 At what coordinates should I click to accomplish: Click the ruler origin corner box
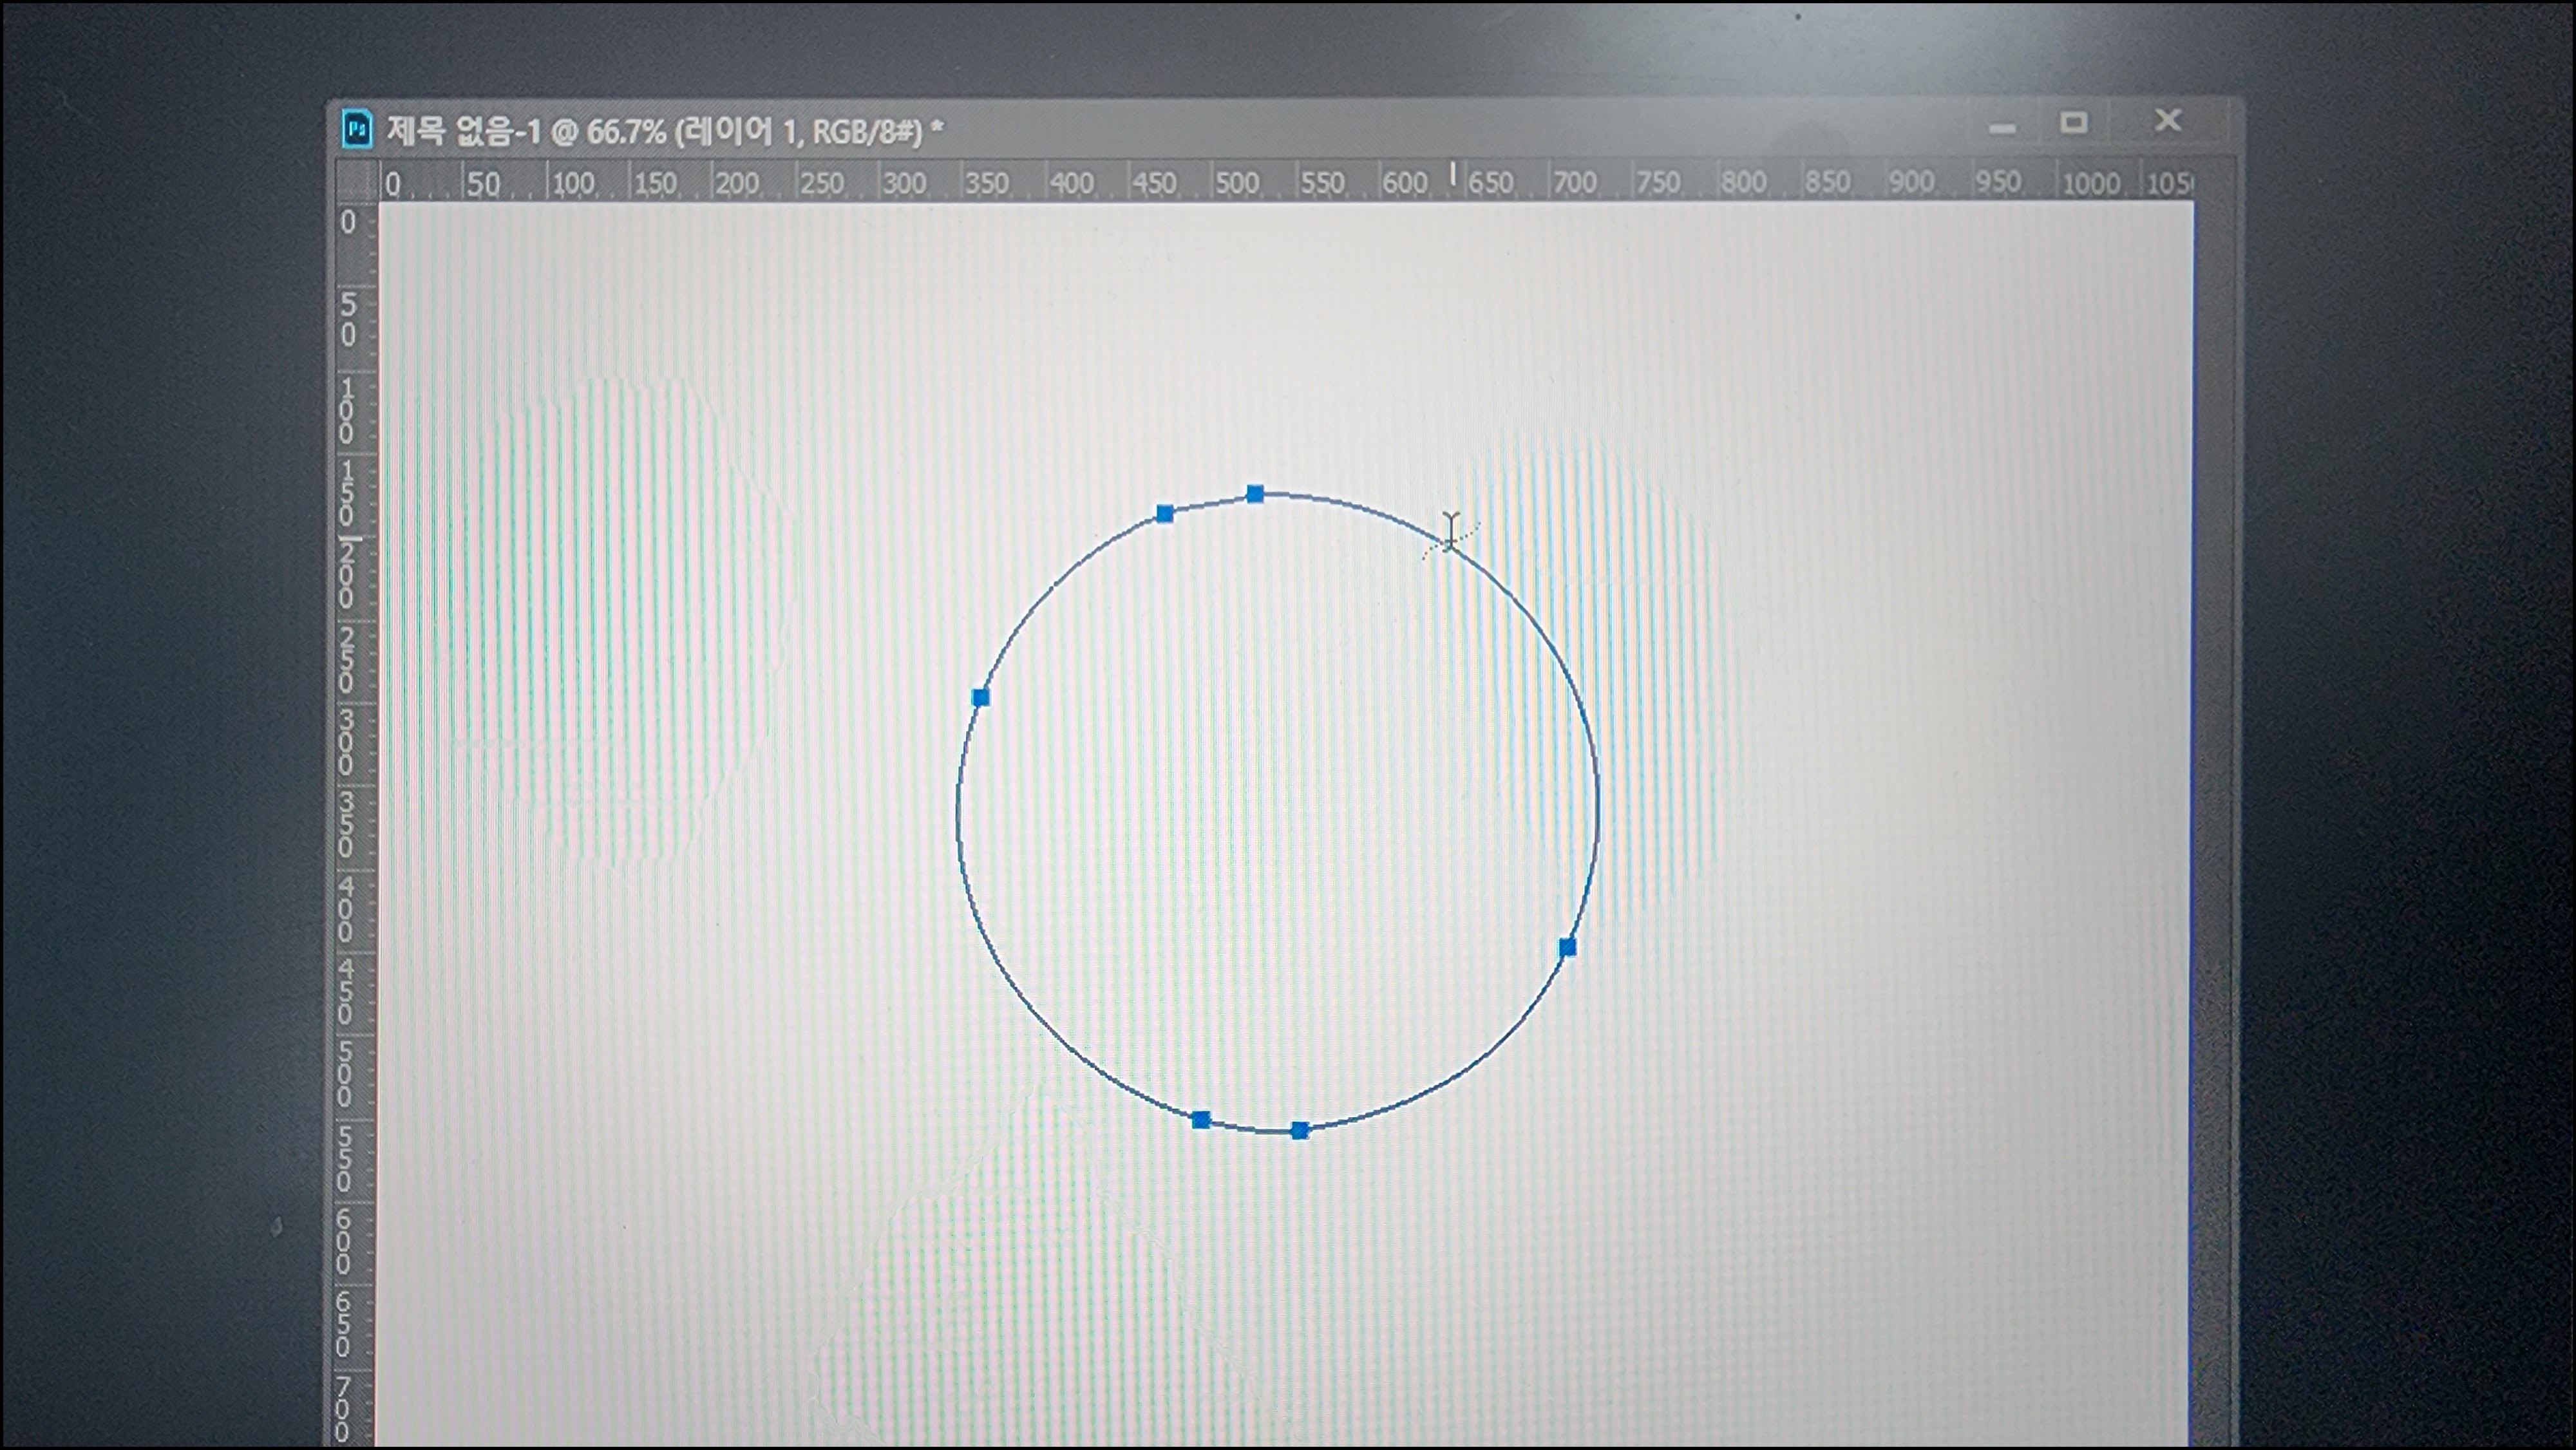(357, 182)
